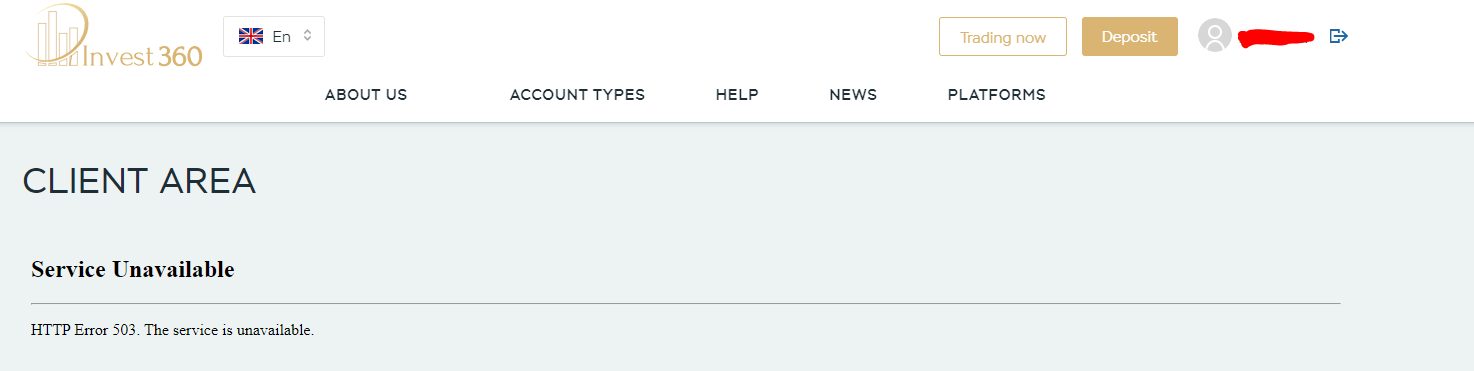Log out using the blue exit icon
This screenshot has height=371, width=1474.
tap(1339, 36)
